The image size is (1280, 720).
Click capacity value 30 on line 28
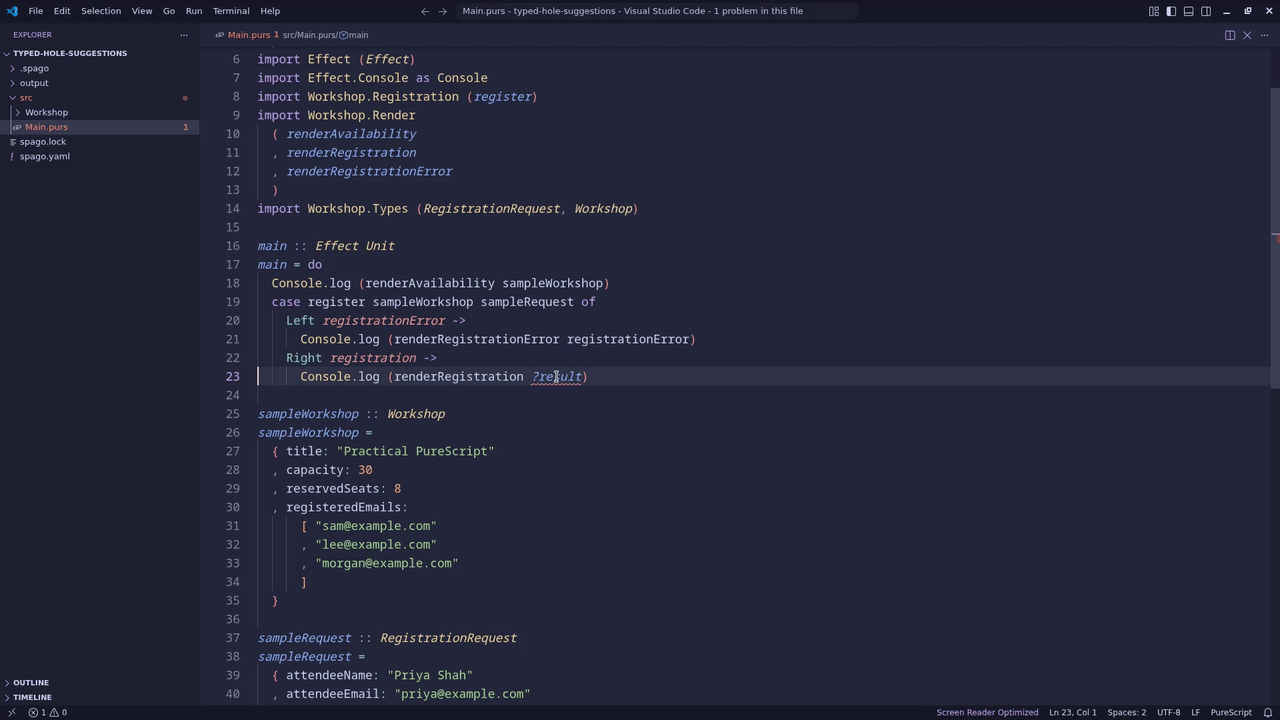pos(365,470)
